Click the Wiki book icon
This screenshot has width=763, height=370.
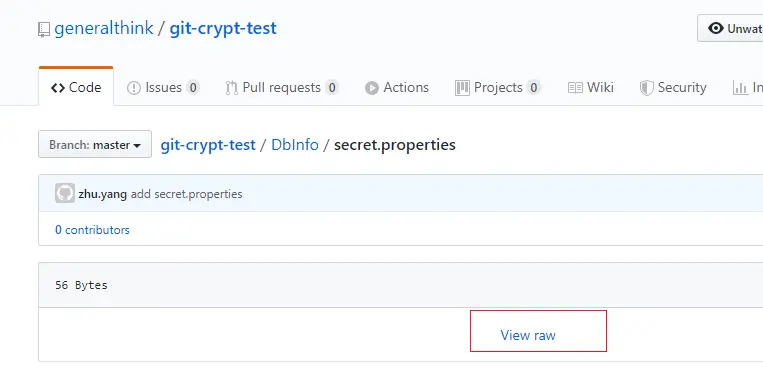point(575,88)
